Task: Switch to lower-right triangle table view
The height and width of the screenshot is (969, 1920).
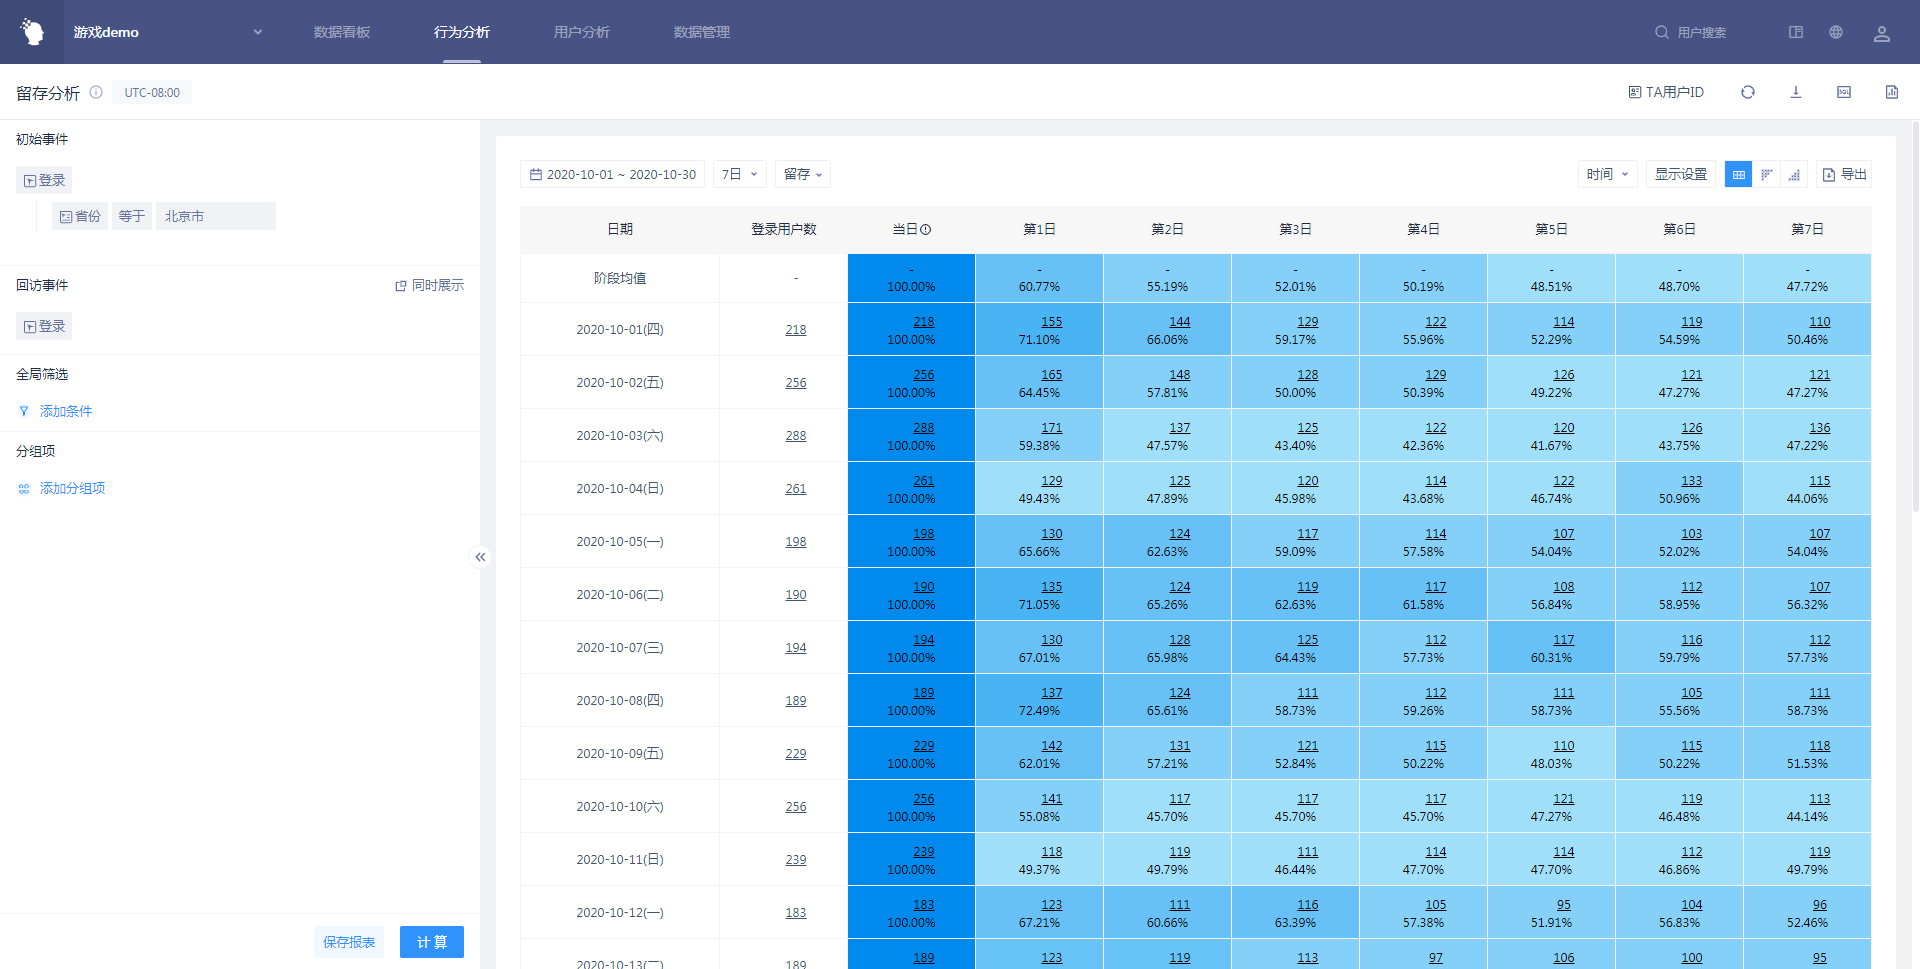Action: pos(1795,175)
